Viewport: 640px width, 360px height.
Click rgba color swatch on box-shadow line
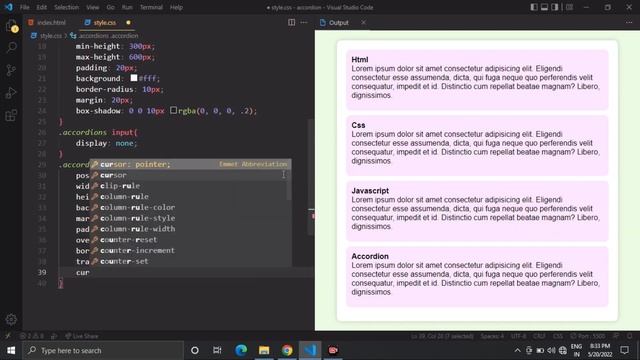pos(173,110)
